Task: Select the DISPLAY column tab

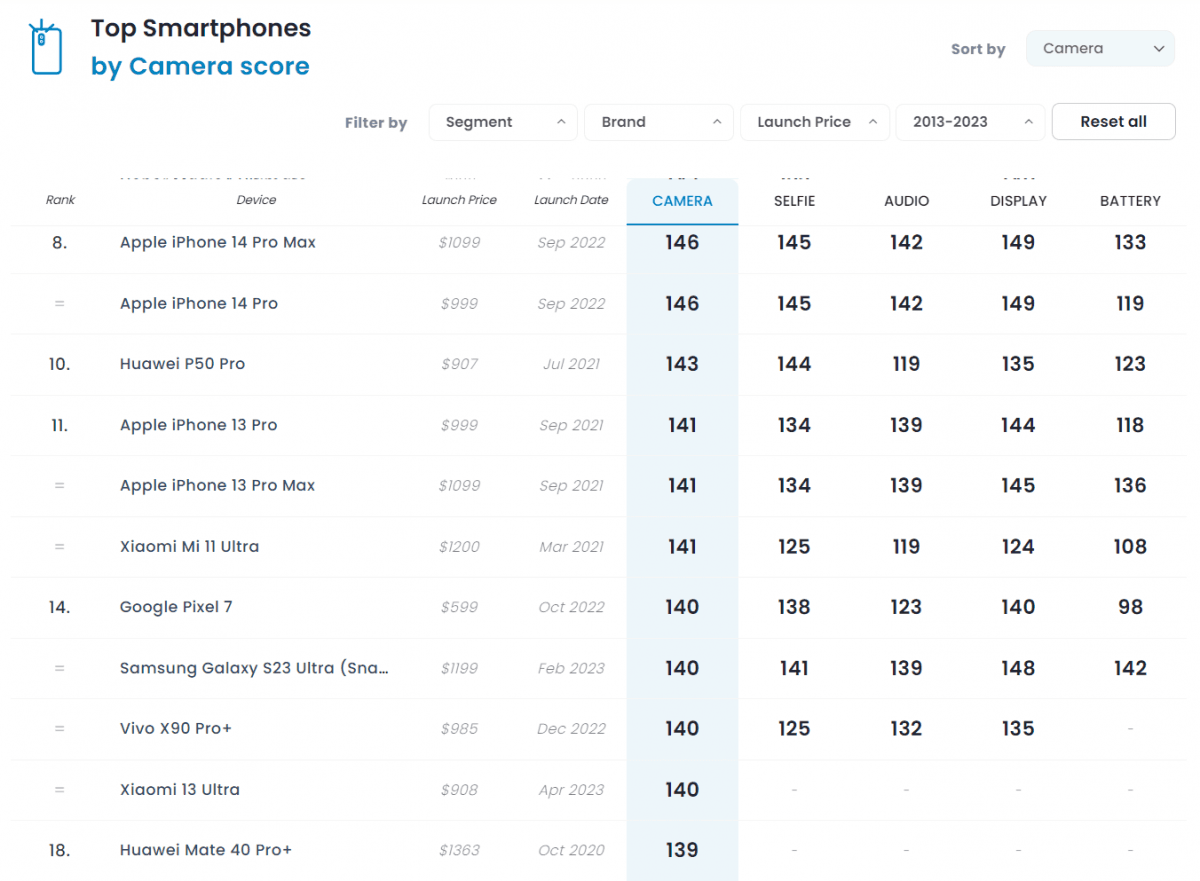Action: 1018,201
